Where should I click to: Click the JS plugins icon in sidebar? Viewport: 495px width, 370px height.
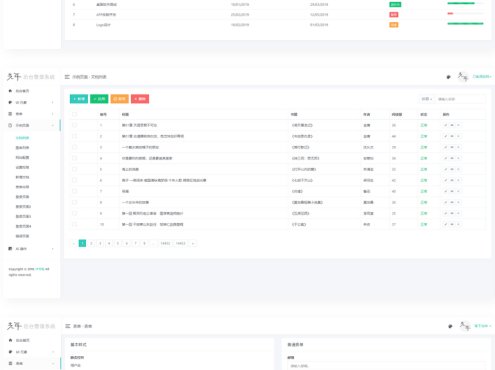point(10,249)
